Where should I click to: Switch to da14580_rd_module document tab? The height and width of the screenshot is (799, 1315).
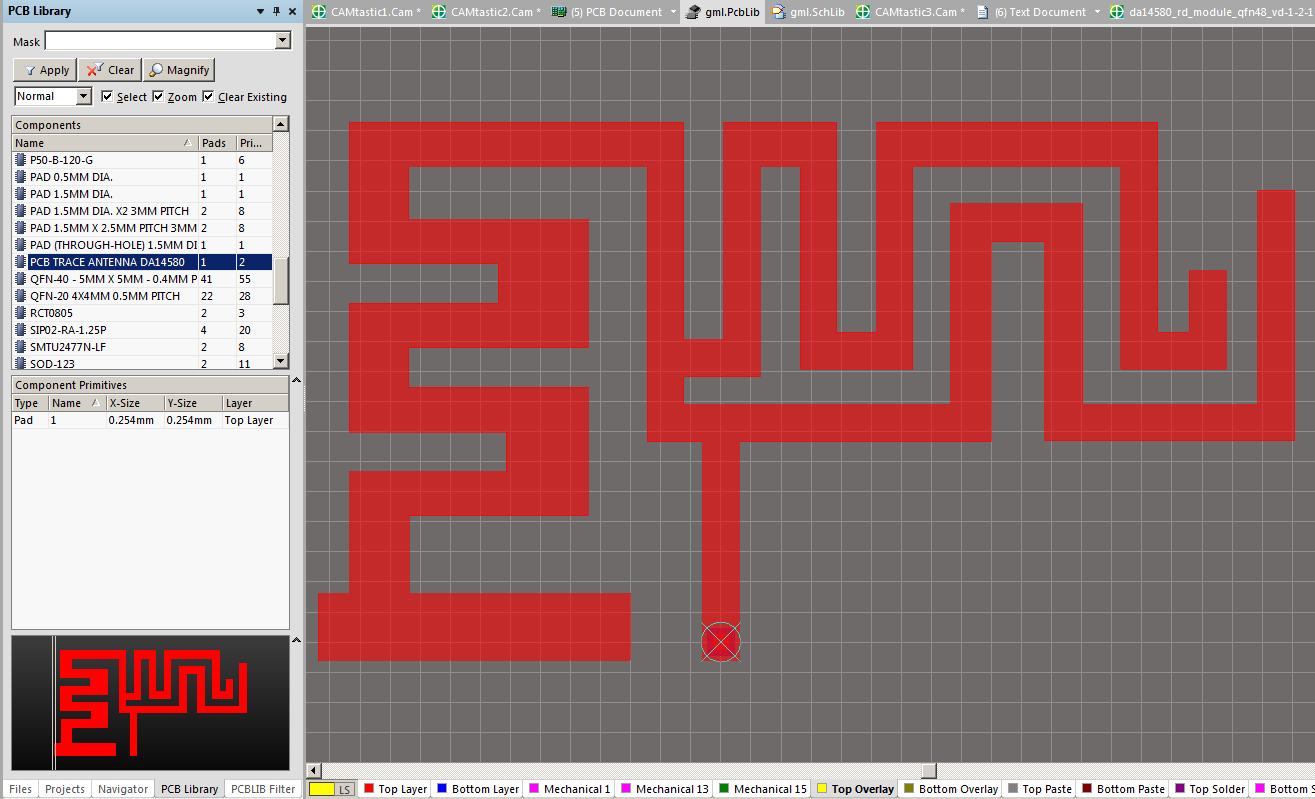(1210, 12)
